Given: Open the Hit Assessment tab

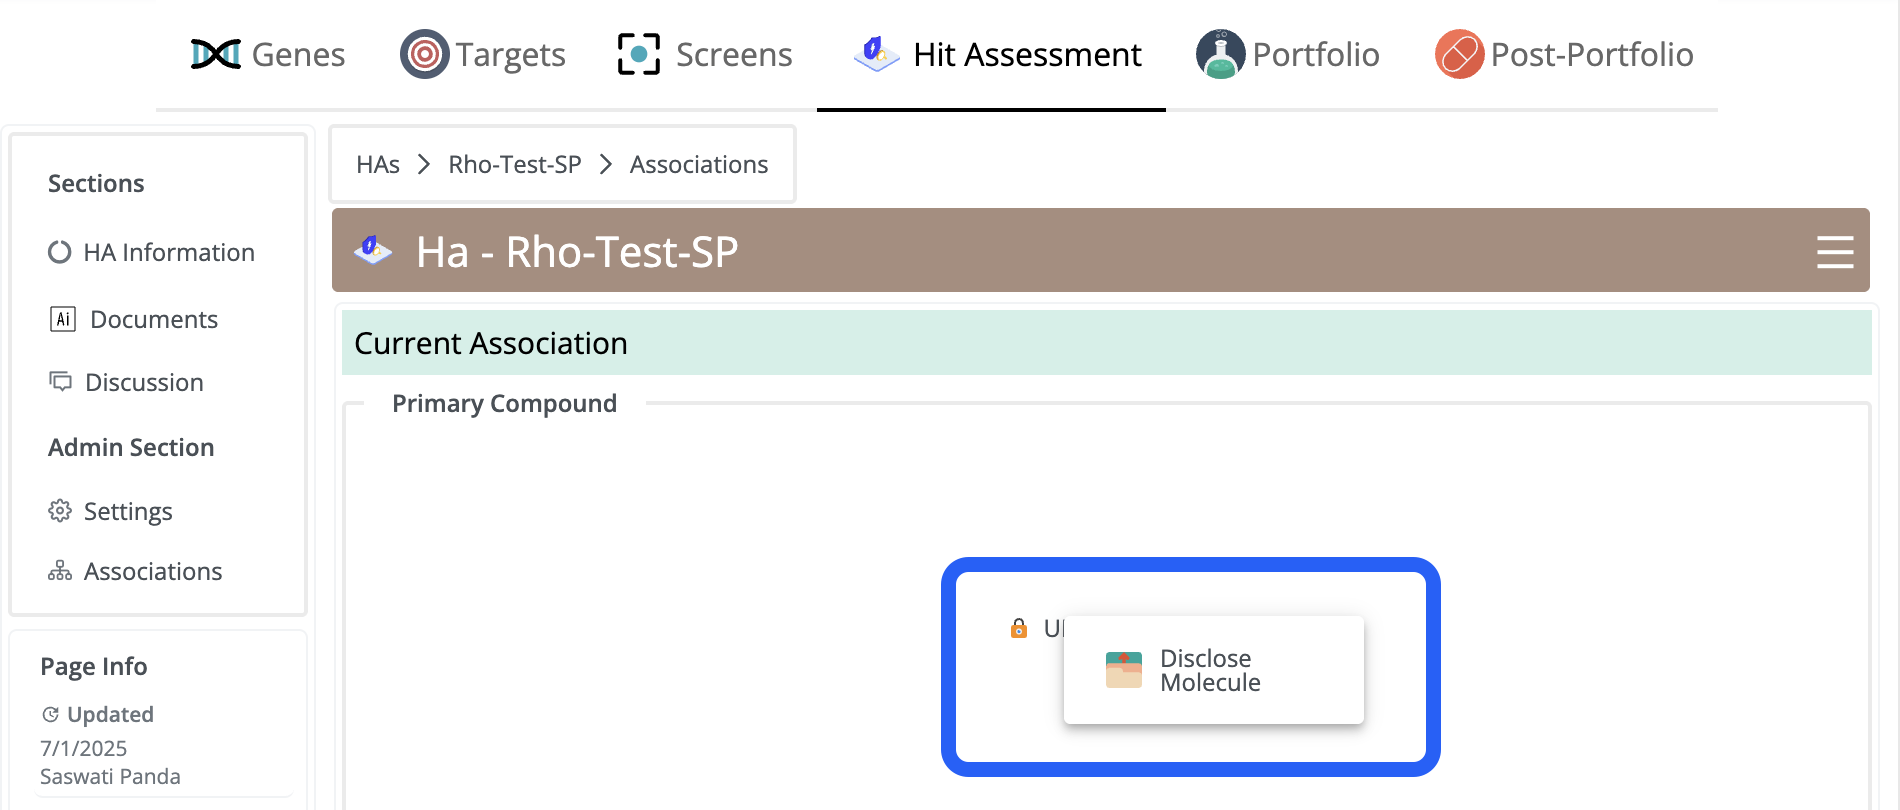Looking at the screenshot, I should pos(997,54).
